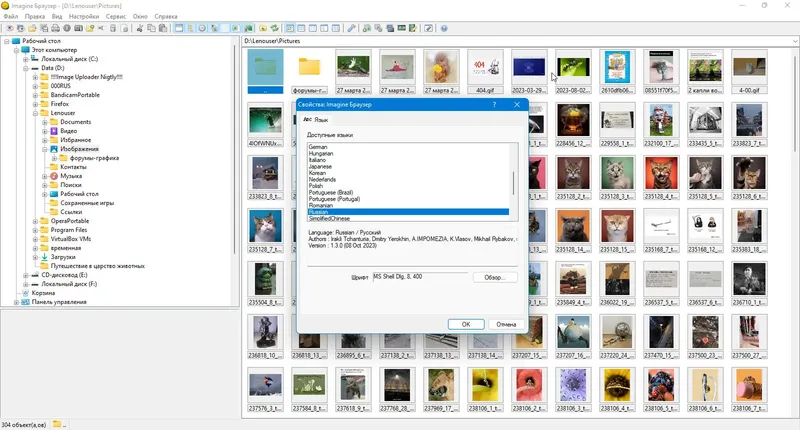The height and width of the screenshot is (430, 800).
Task: Click the blue question mark help icon
Action: [x=444, y=28]
